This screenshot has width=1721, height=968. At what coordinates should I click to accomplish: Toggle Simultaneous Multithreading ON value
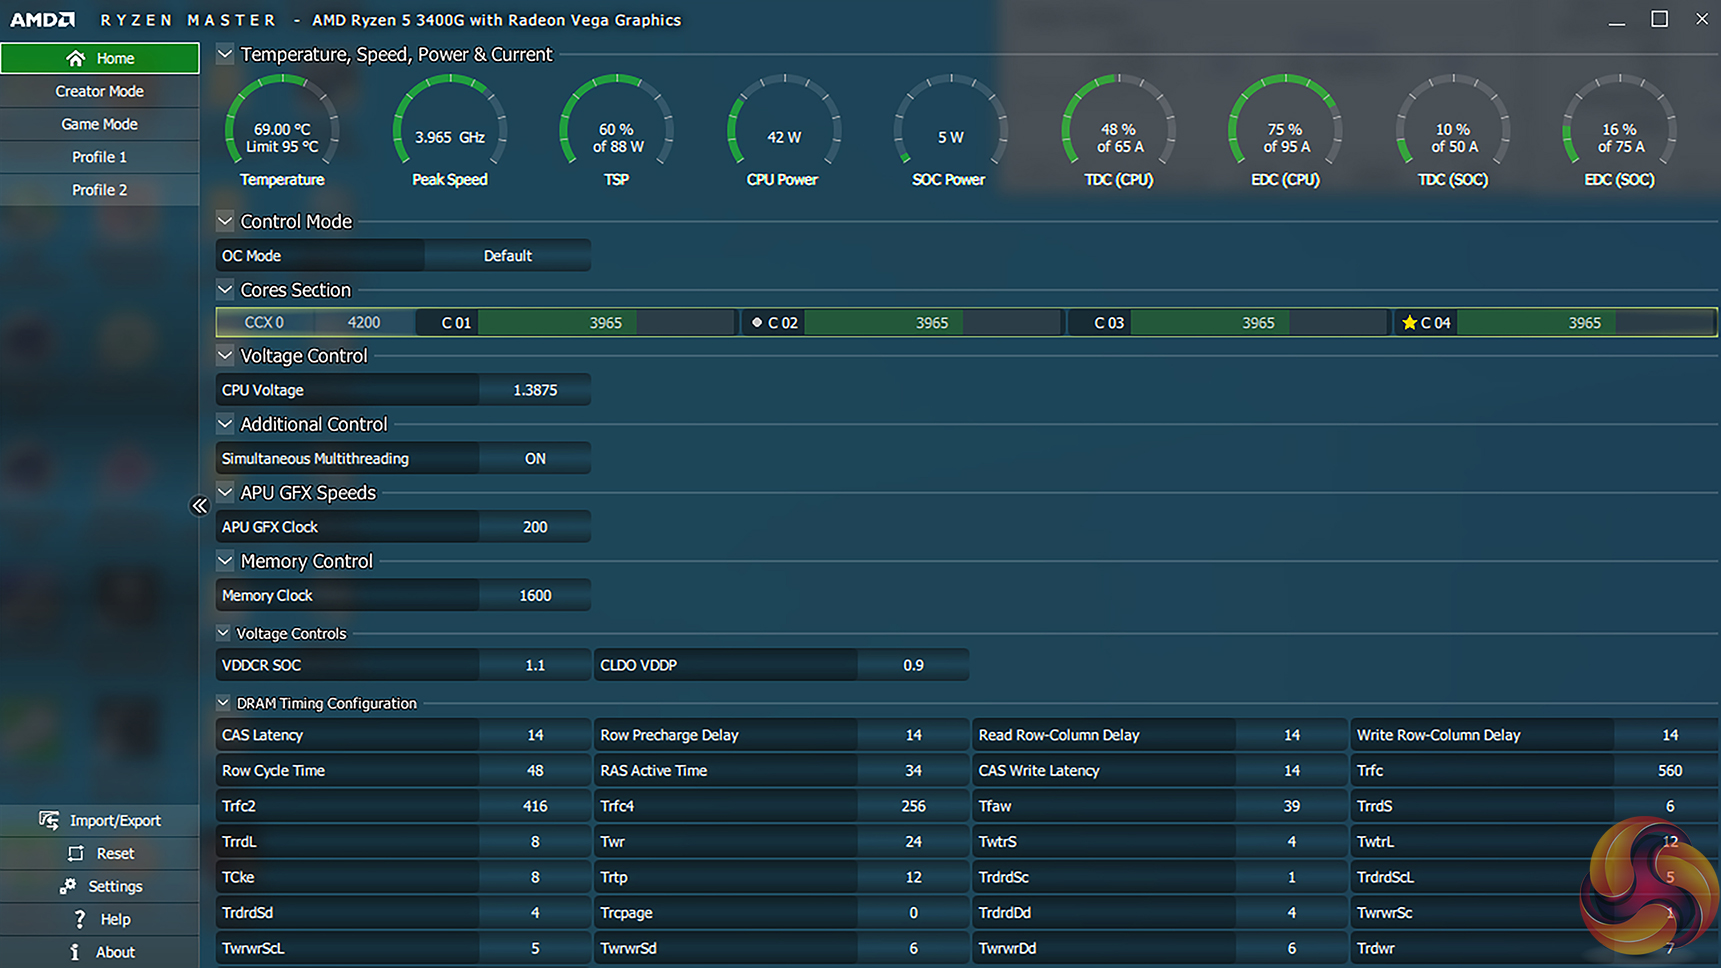[535, 459]
